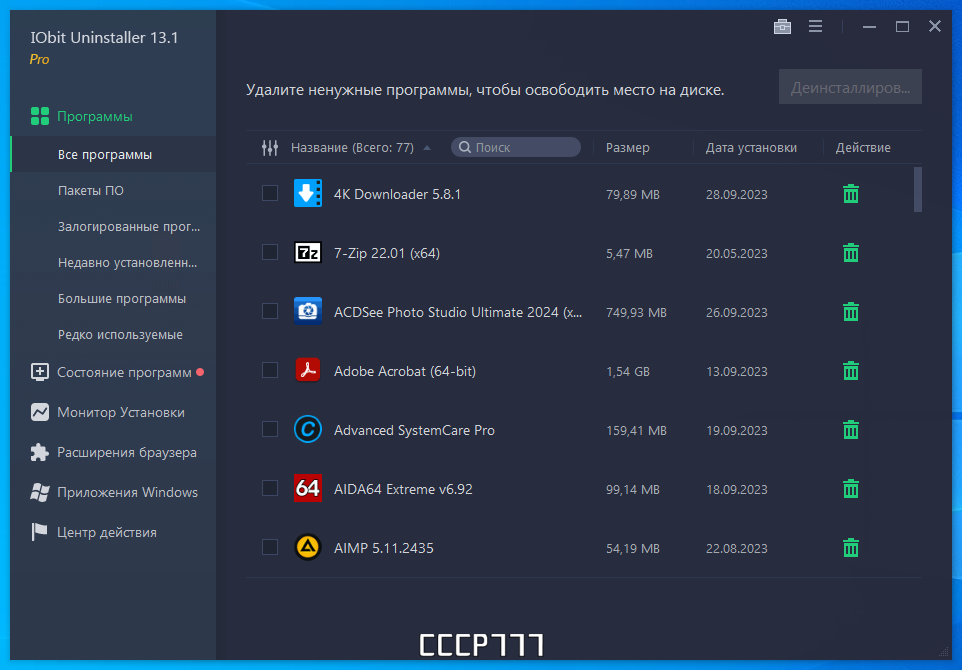Uninstall ACDSee Photo Studio via trash icon
The width and height of the screenshot is (962, 670).
coord(850,312)
